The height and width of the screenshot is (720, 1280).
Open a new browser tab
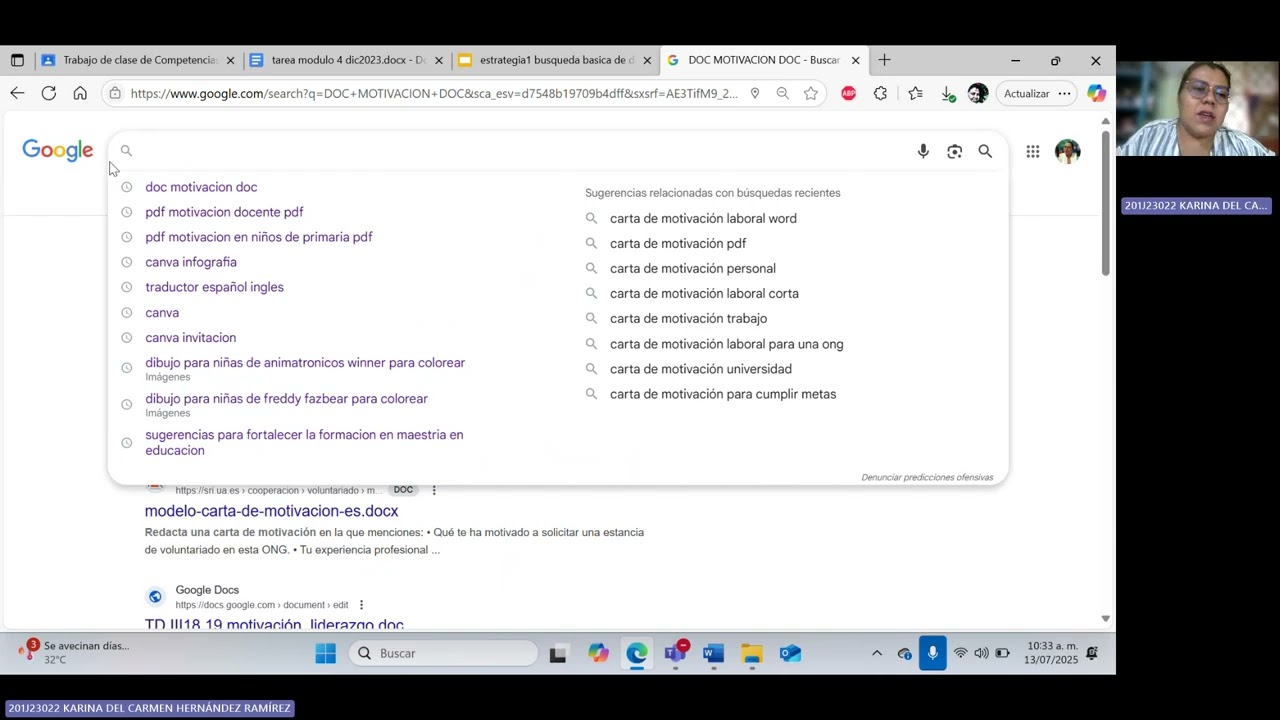point(884,60)
